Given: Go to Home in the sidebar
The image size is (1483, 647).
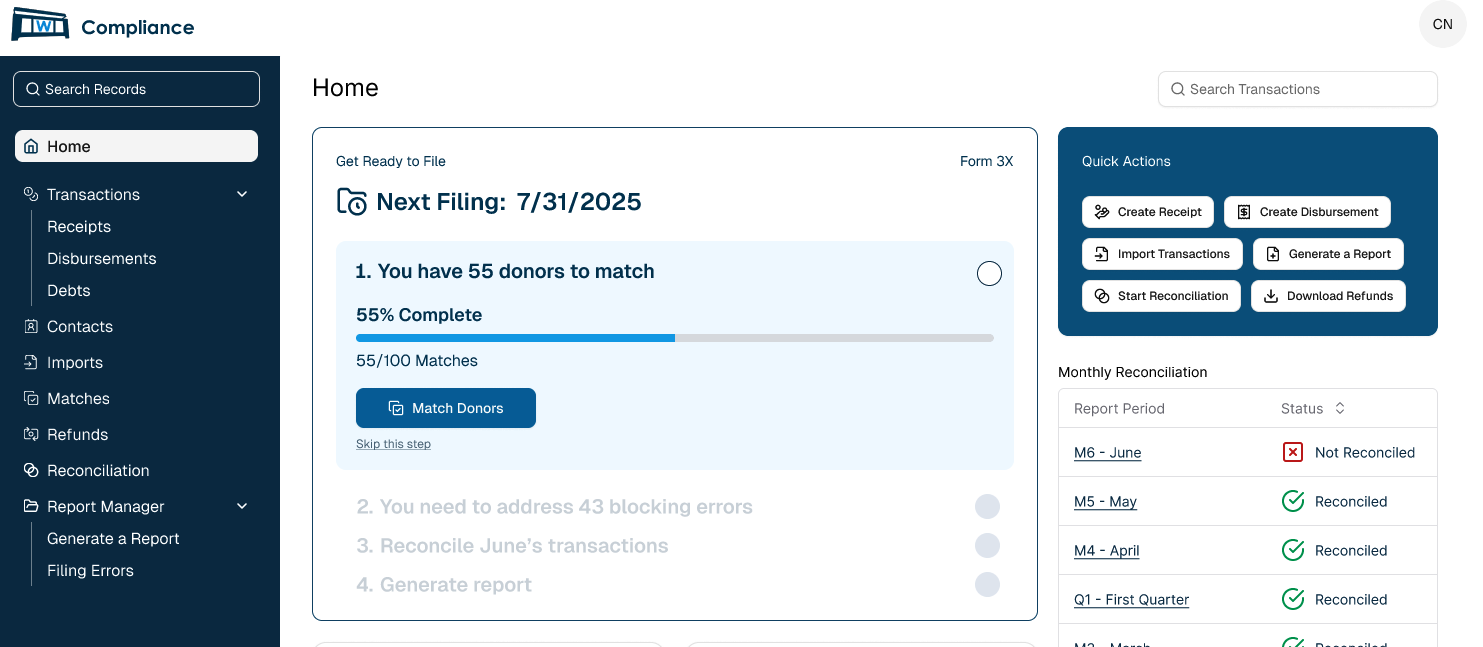Looking at the screenshot, I should pyautogui.click(x=136, y=146).
